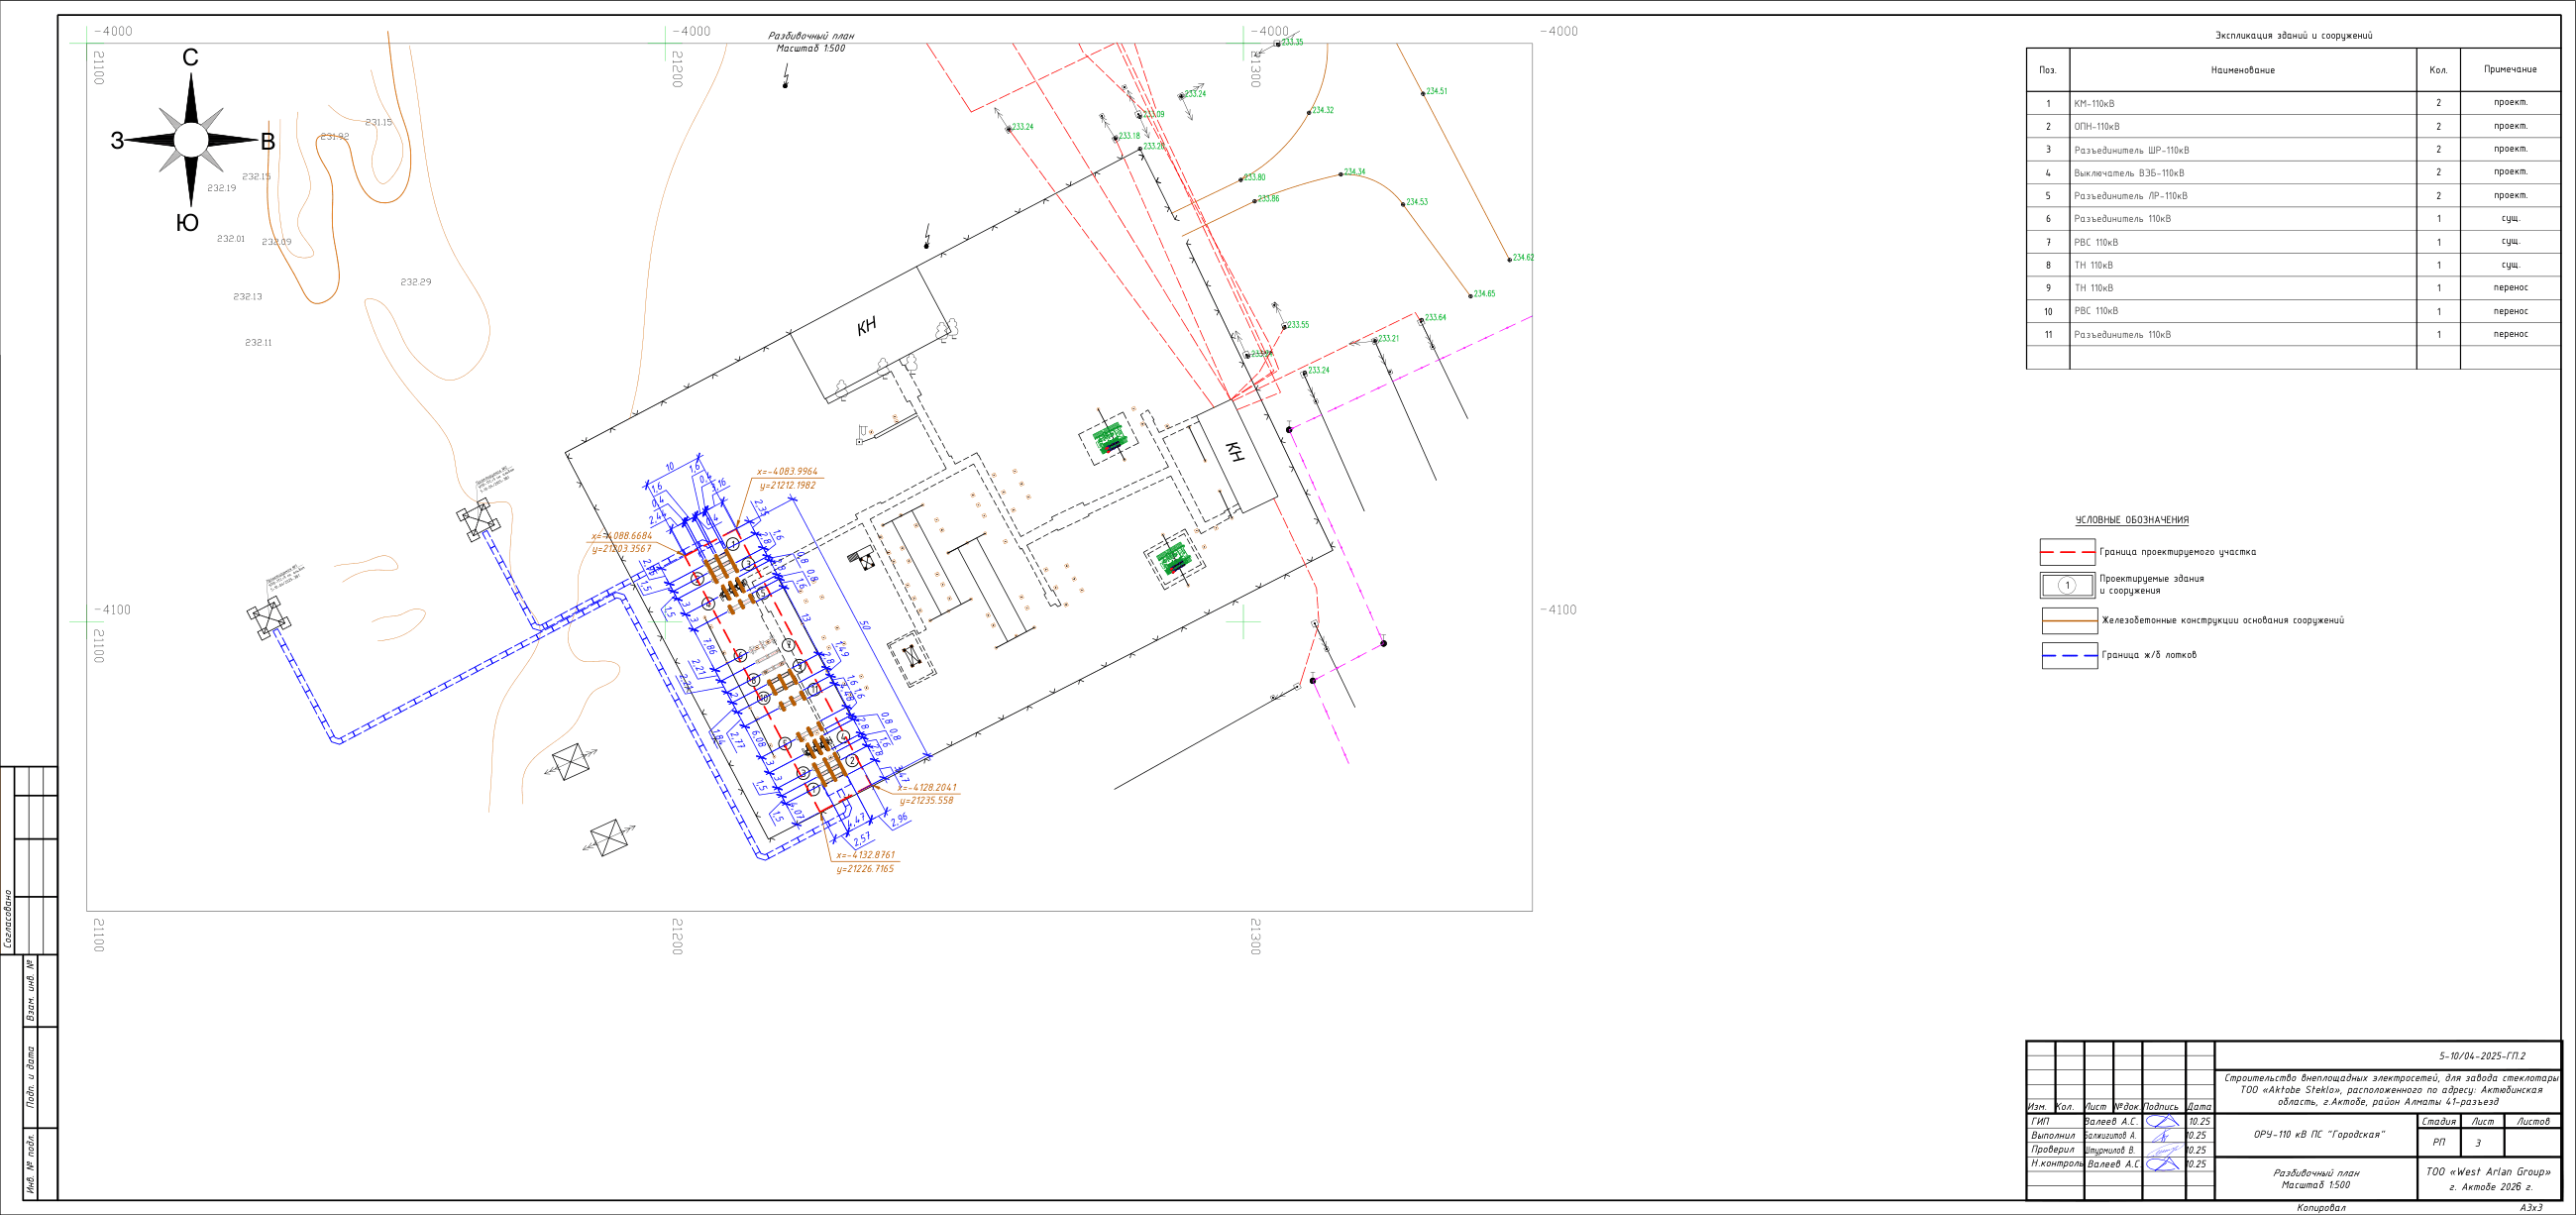Click the "Экспликация зданий и сооружений" table title
2576x1215 pixels.
point(2293,36)
